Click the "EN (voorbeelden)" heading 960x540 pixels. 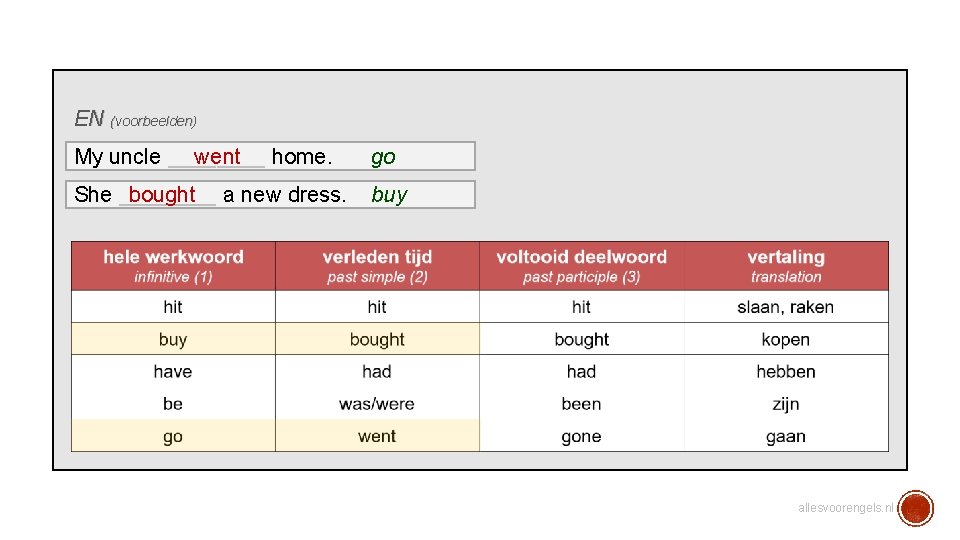pos(135,119)
